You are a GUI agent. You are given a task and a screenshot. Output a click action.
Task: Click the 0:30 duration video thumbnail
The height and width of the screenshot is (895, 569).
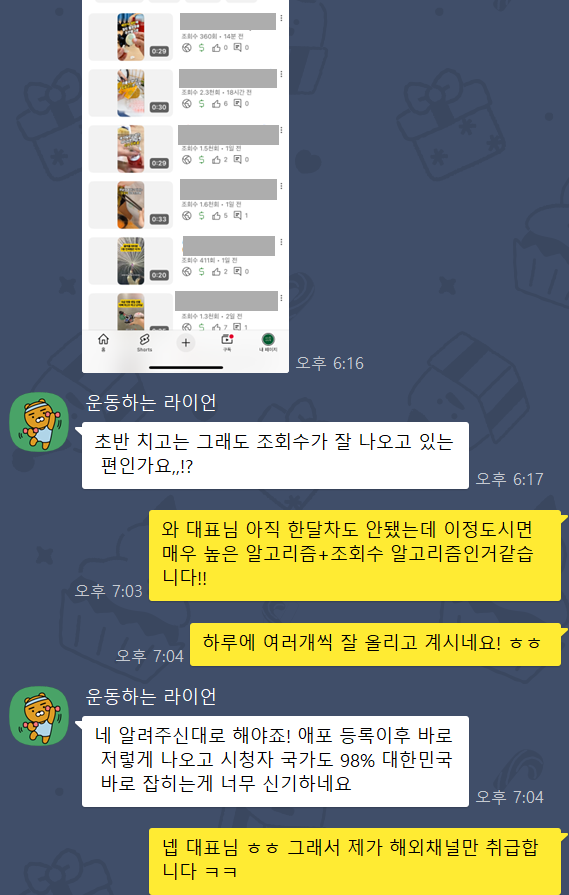[131, 92]
